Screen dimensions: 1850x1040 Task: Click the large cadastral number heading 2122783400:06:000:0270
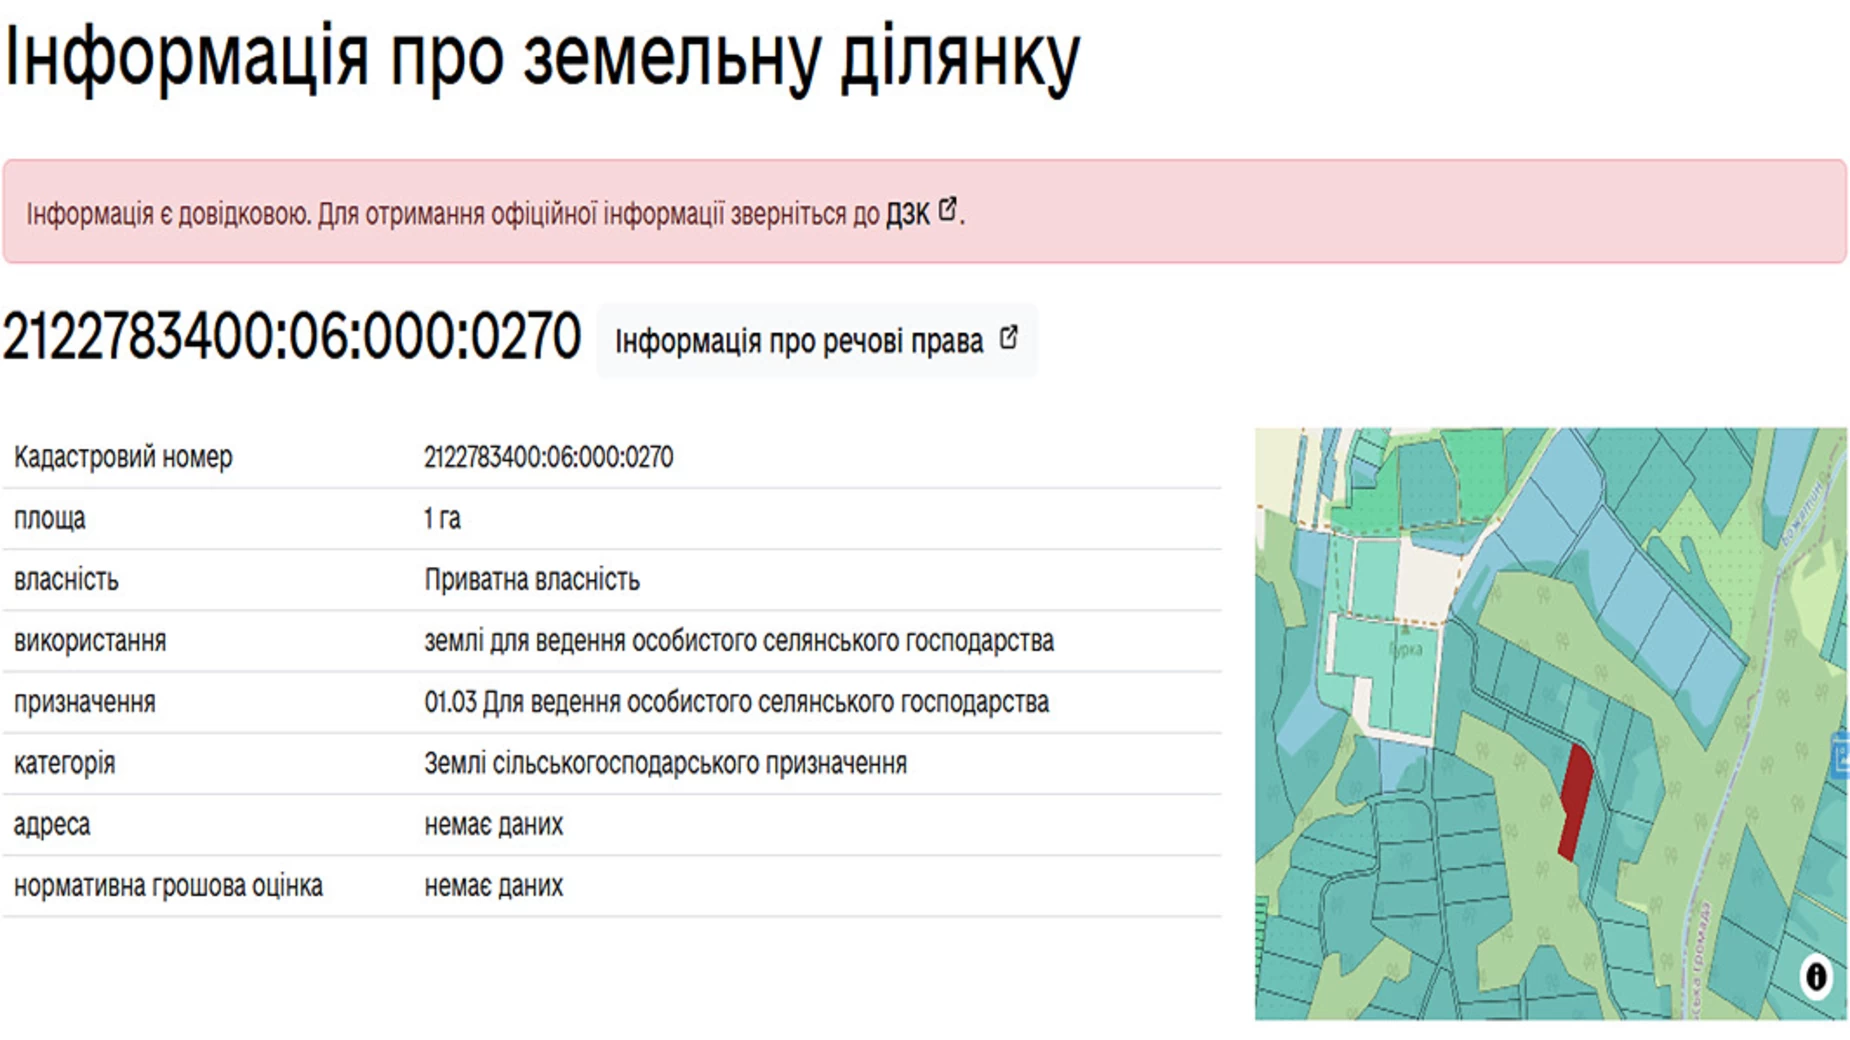click(x=291, y=337)
